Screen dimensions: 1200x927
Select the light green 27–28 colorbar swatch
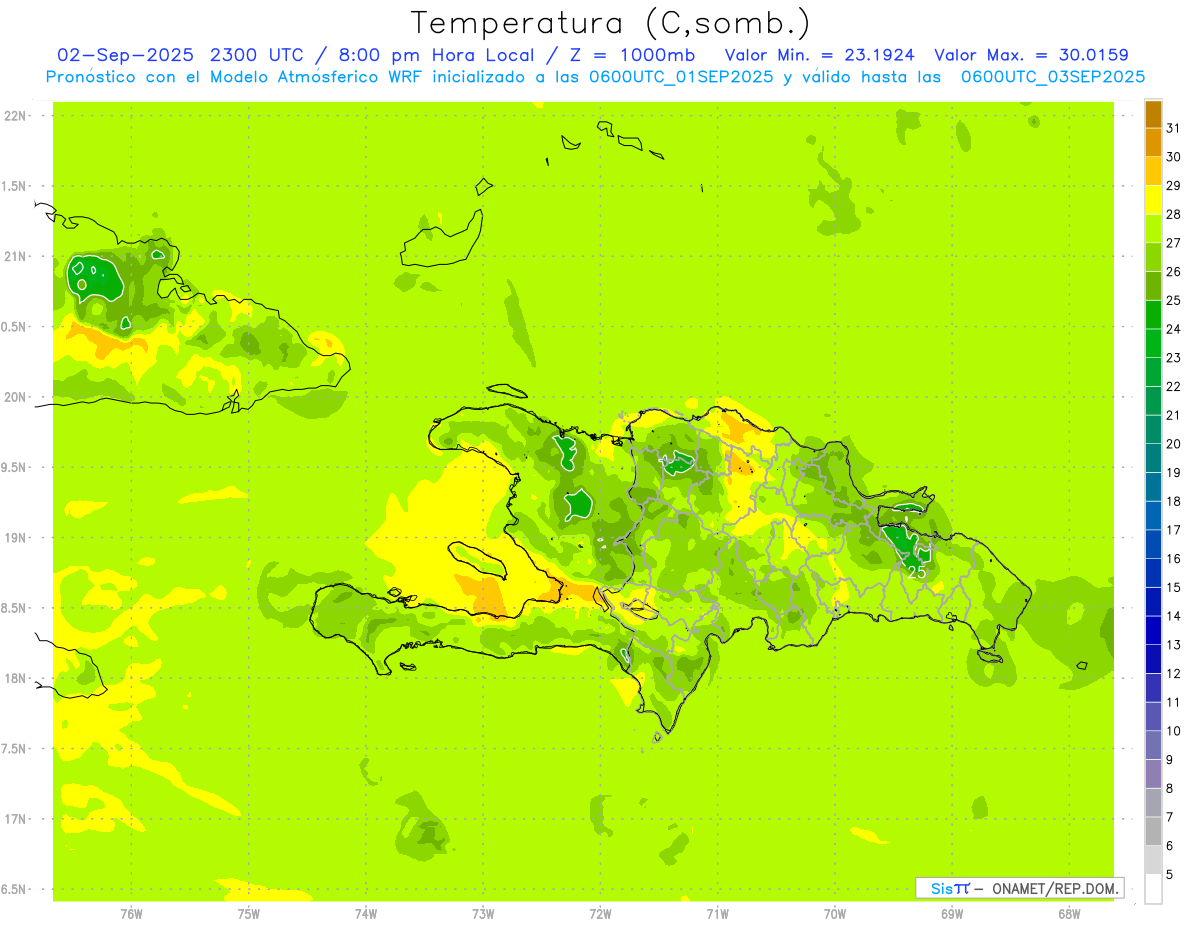point(1153,228)
